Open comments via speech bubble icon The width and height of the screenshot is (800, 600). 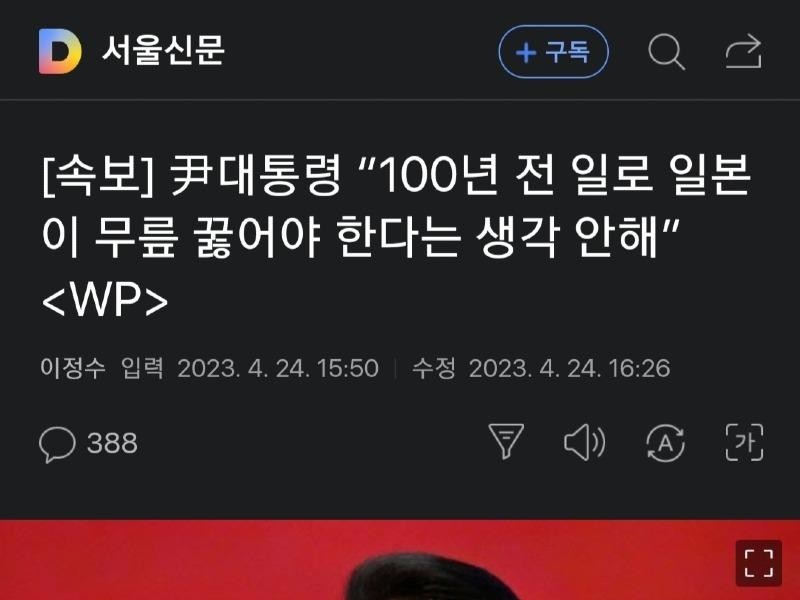coord(57,444)
